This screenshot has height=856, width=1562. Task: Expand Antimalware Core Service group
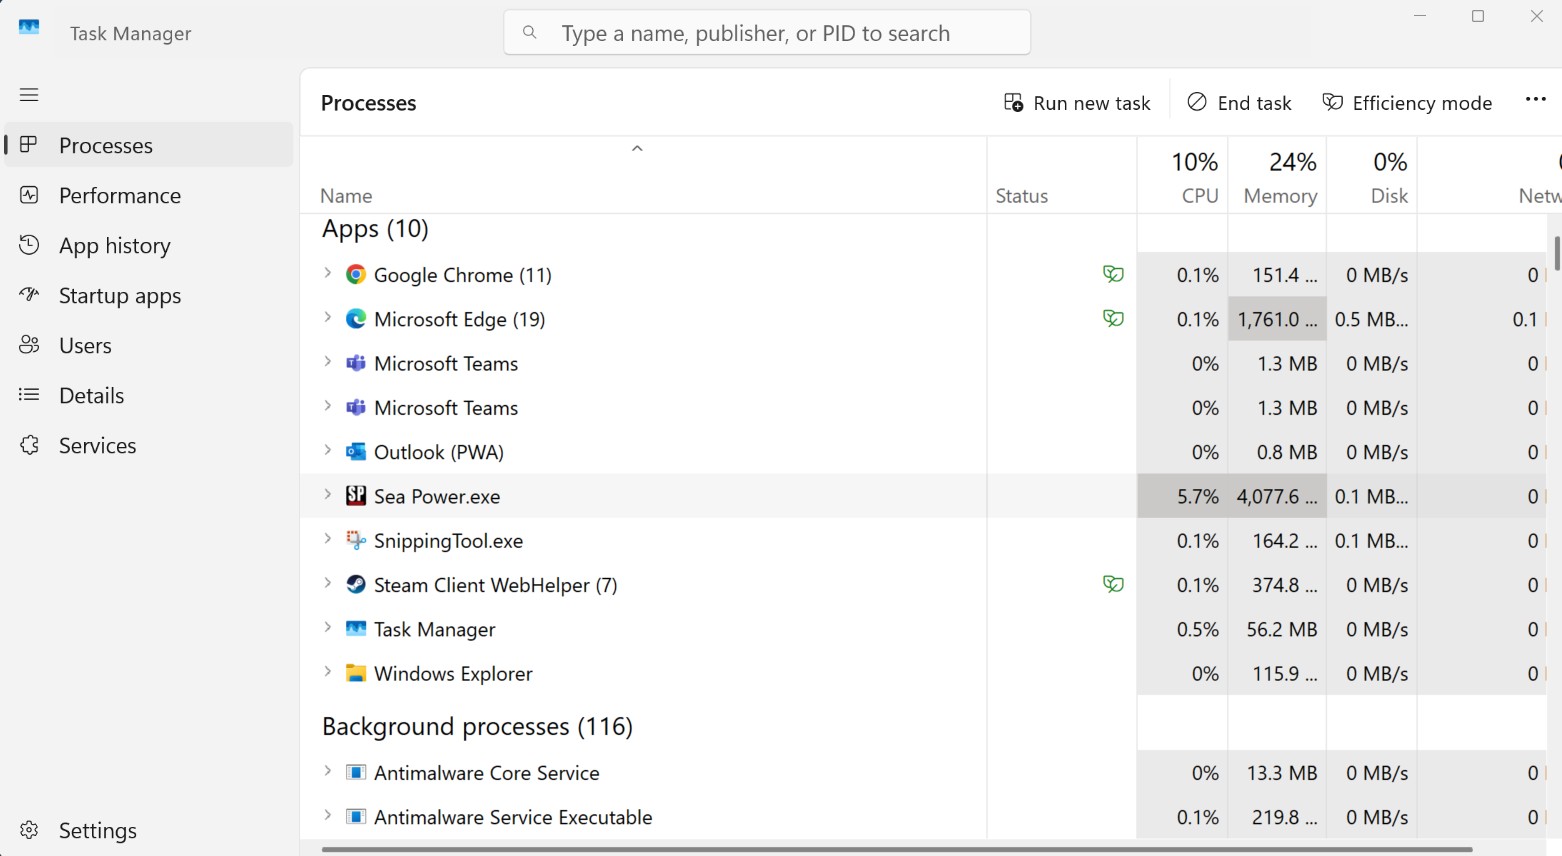click(327, 771)
